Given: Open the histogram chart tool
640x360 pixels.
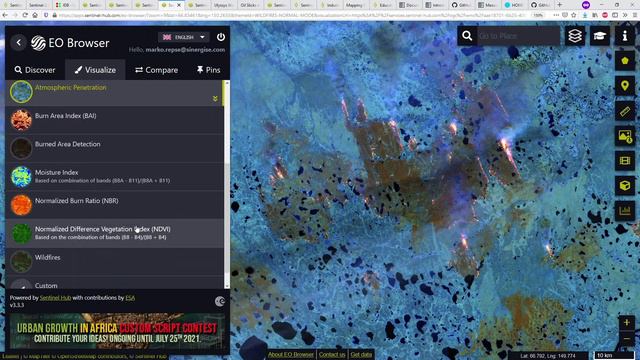Looking at the screenshot, I should click(624, 211).
